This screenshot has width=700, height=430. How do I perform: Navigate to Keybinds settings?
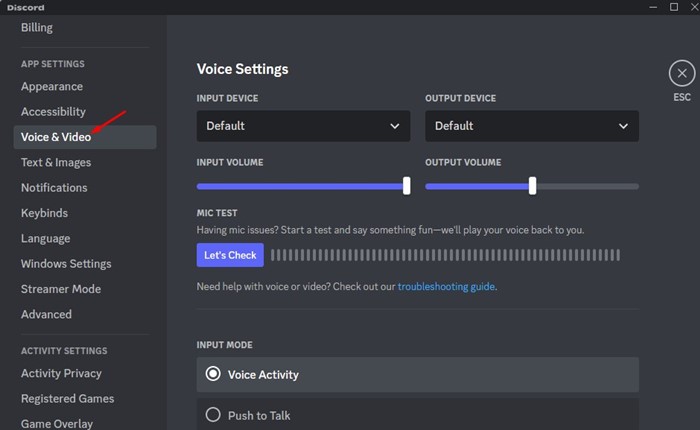point(45,213)
